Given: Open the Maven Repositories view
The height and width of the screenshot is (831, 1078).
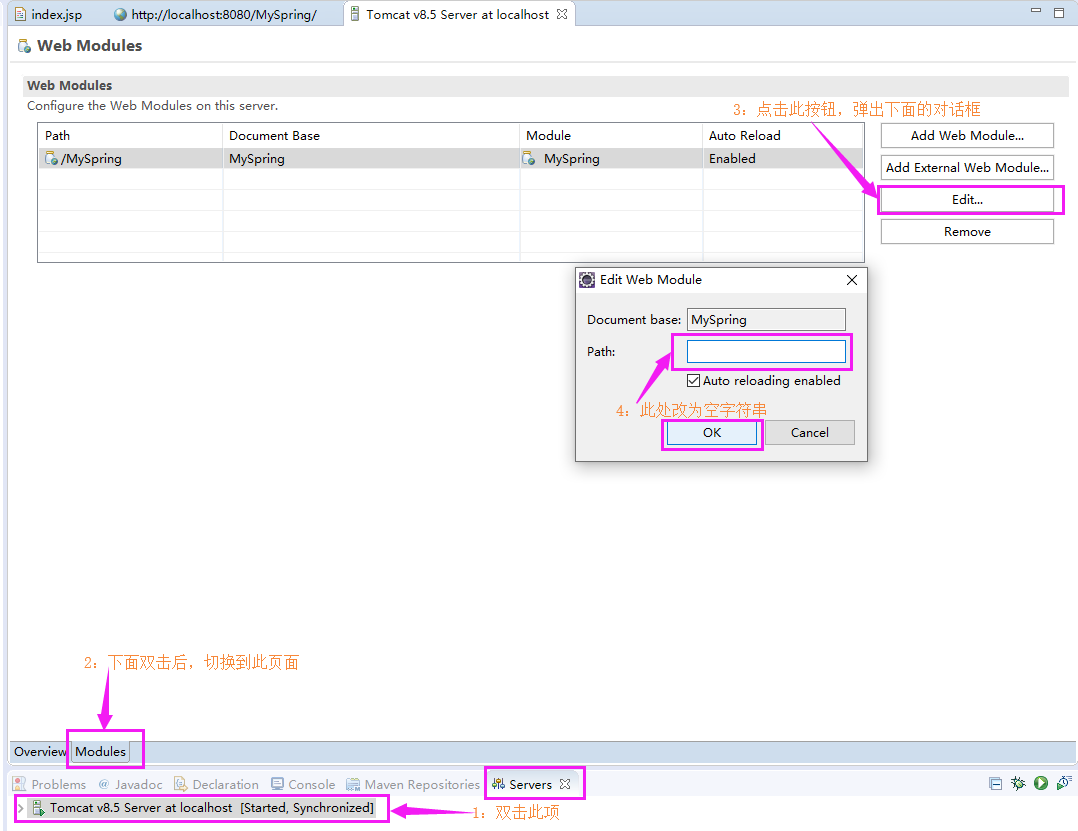Looking at the screenshot, I should click(413, 784).
